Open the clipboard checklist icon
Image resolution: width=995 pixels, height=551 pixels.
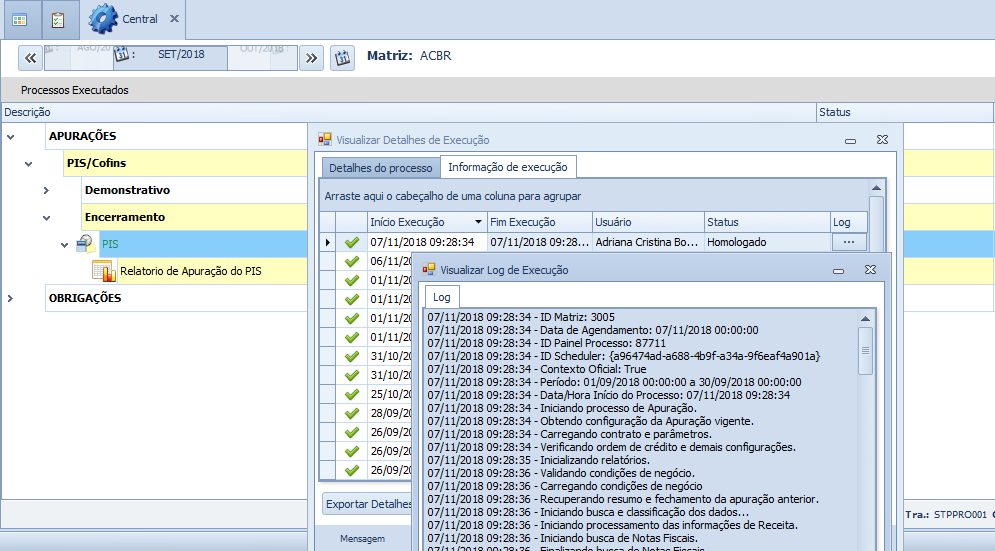(59, 19)
